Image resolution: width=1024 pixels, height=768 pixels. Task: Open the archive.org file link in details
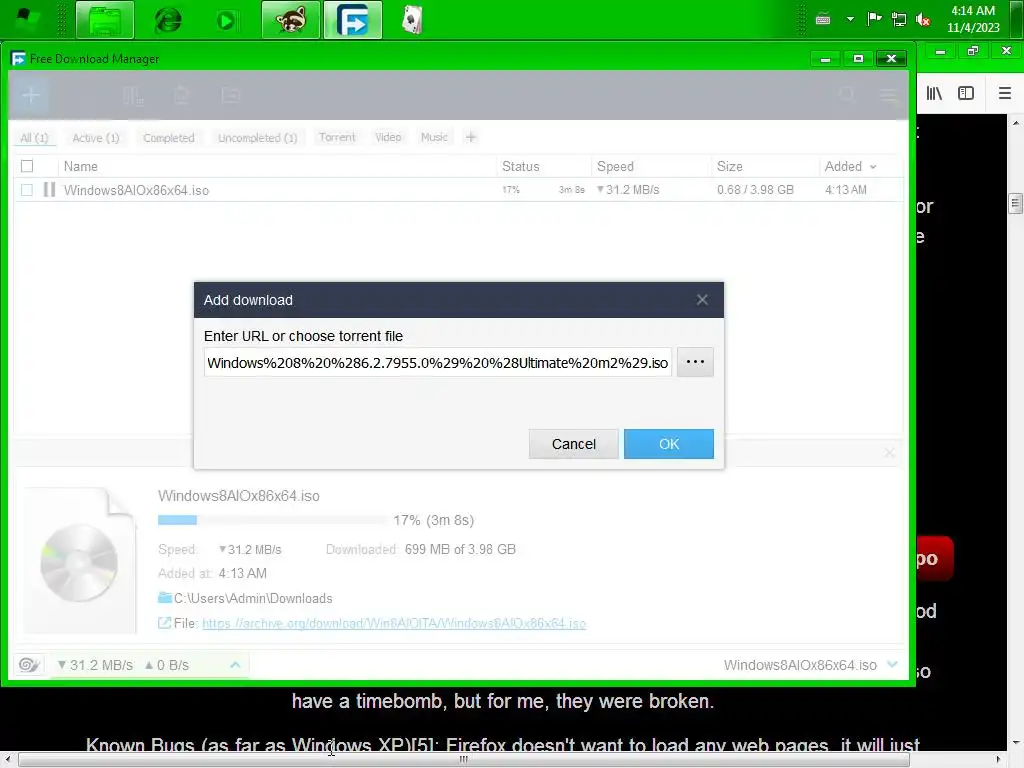click(394, 623)
